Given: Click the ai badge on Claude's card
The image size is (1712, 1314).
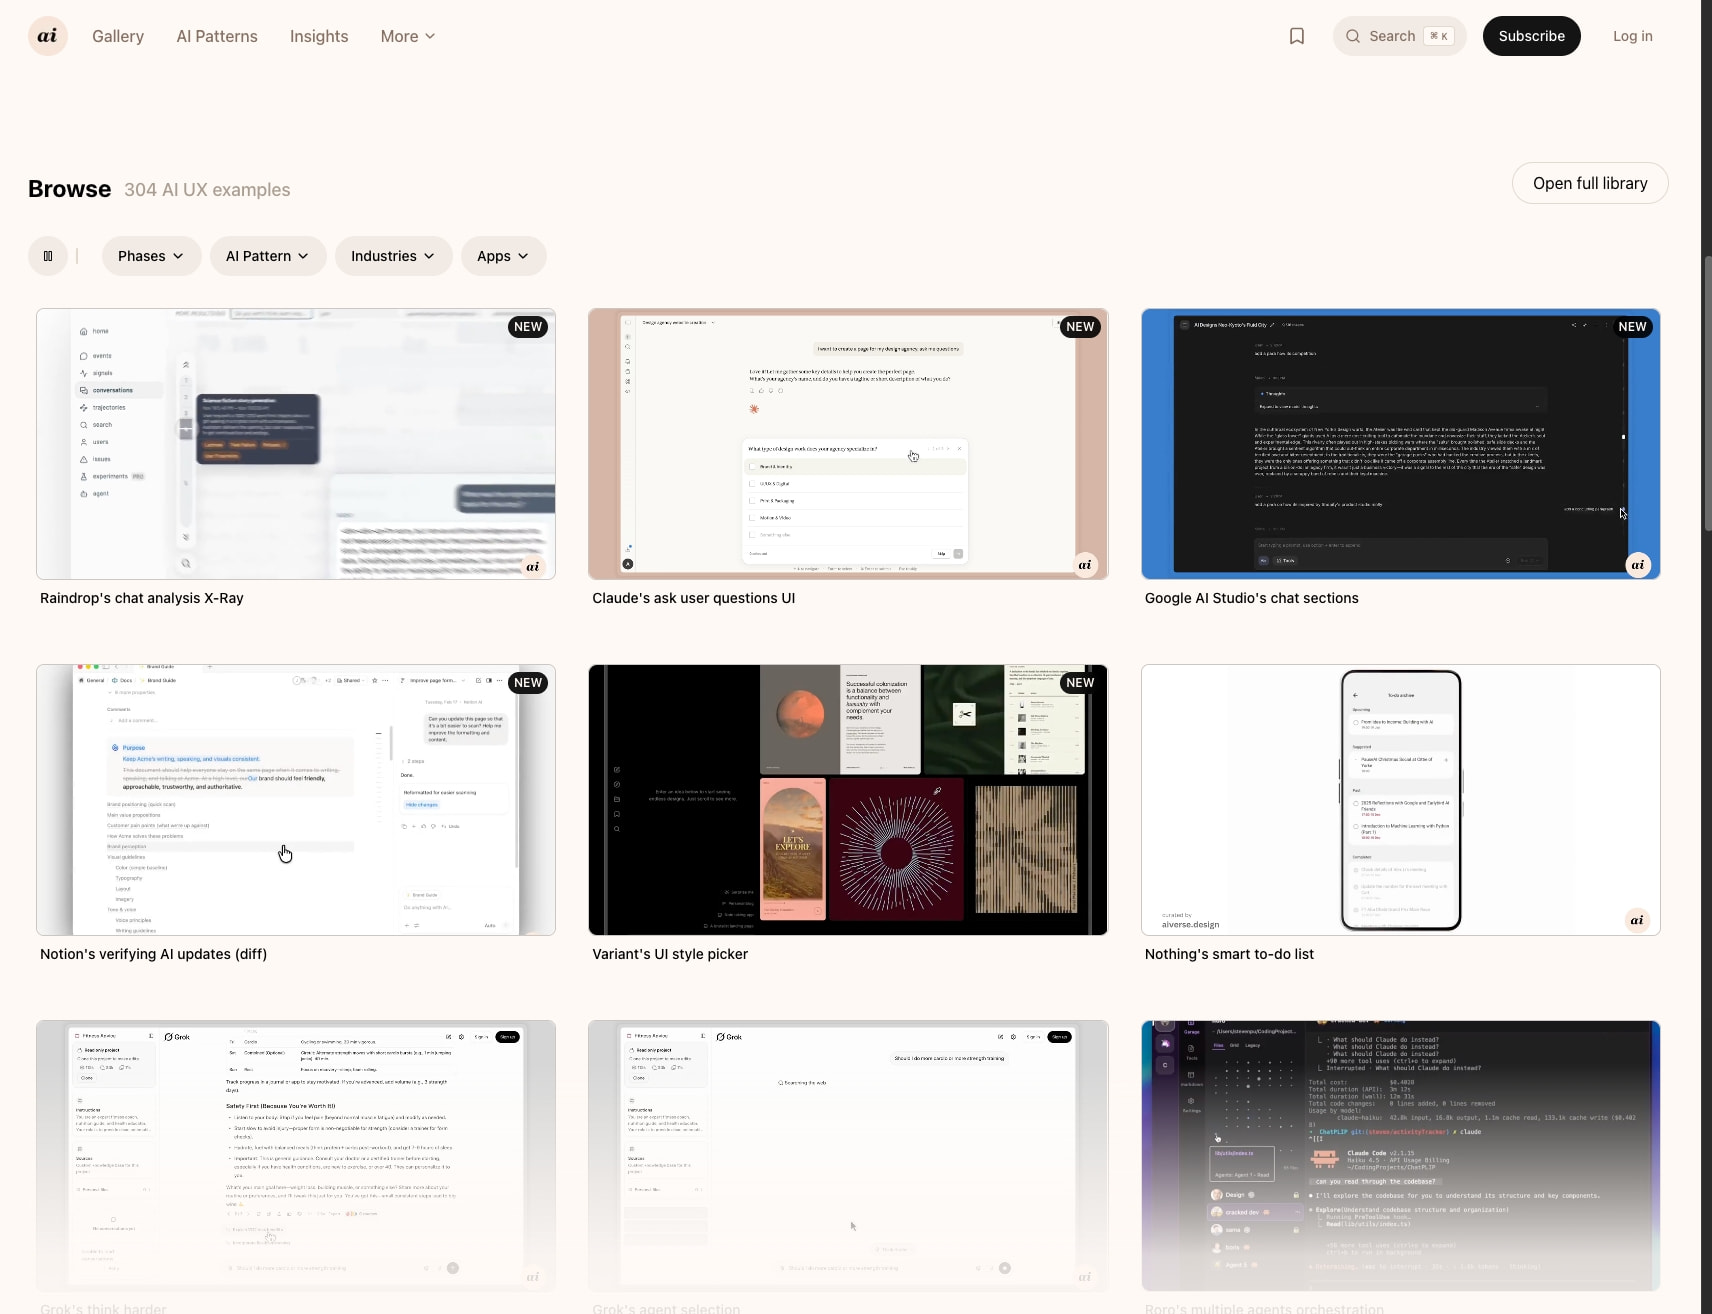Looking at the screenshot, I should pyautogui.click(x=1085, y=565).
